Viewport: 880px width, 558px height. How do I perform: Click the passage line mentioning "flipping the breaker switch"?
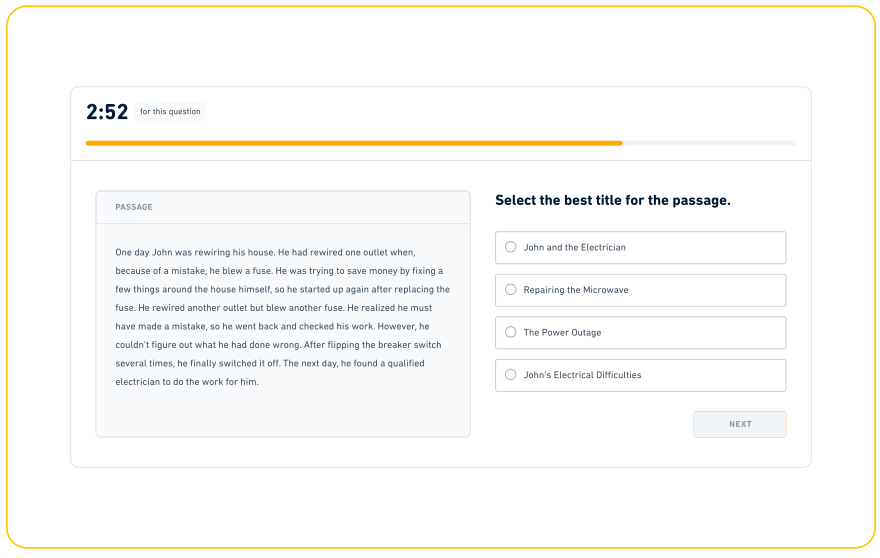coord(278,345)
